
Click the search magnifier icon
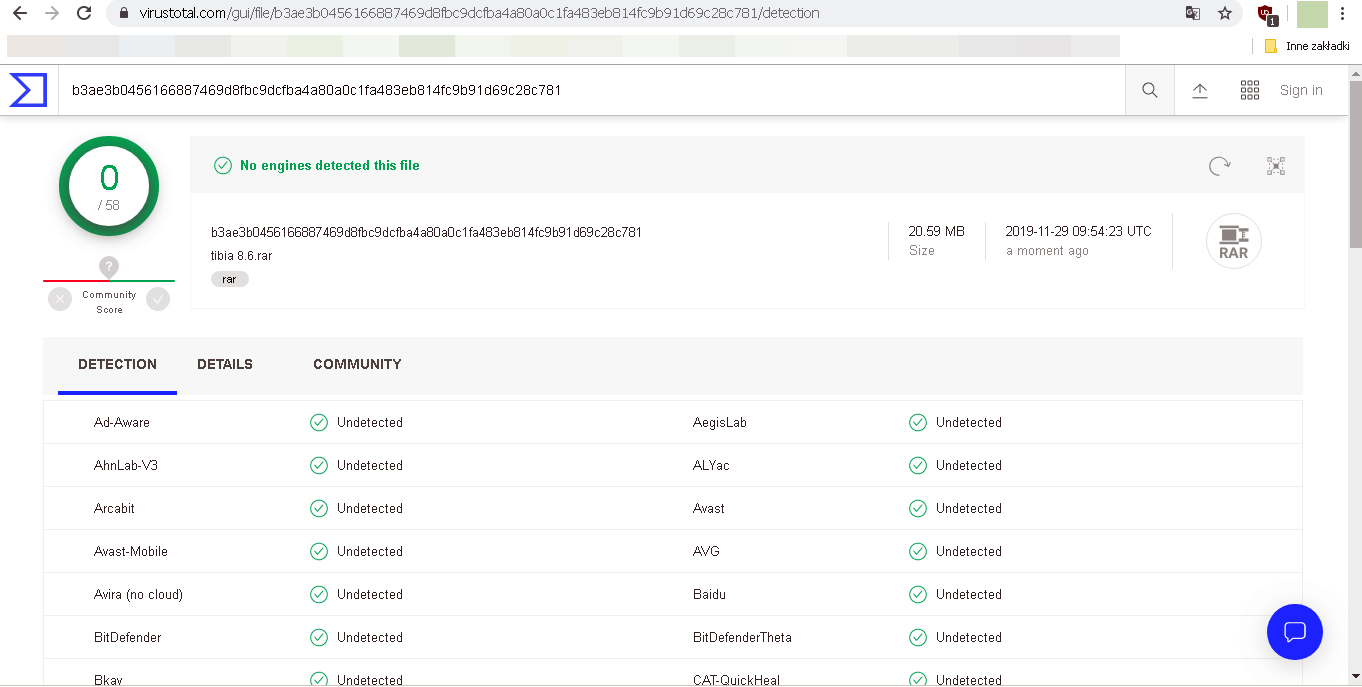click(x=1150, y=90)
